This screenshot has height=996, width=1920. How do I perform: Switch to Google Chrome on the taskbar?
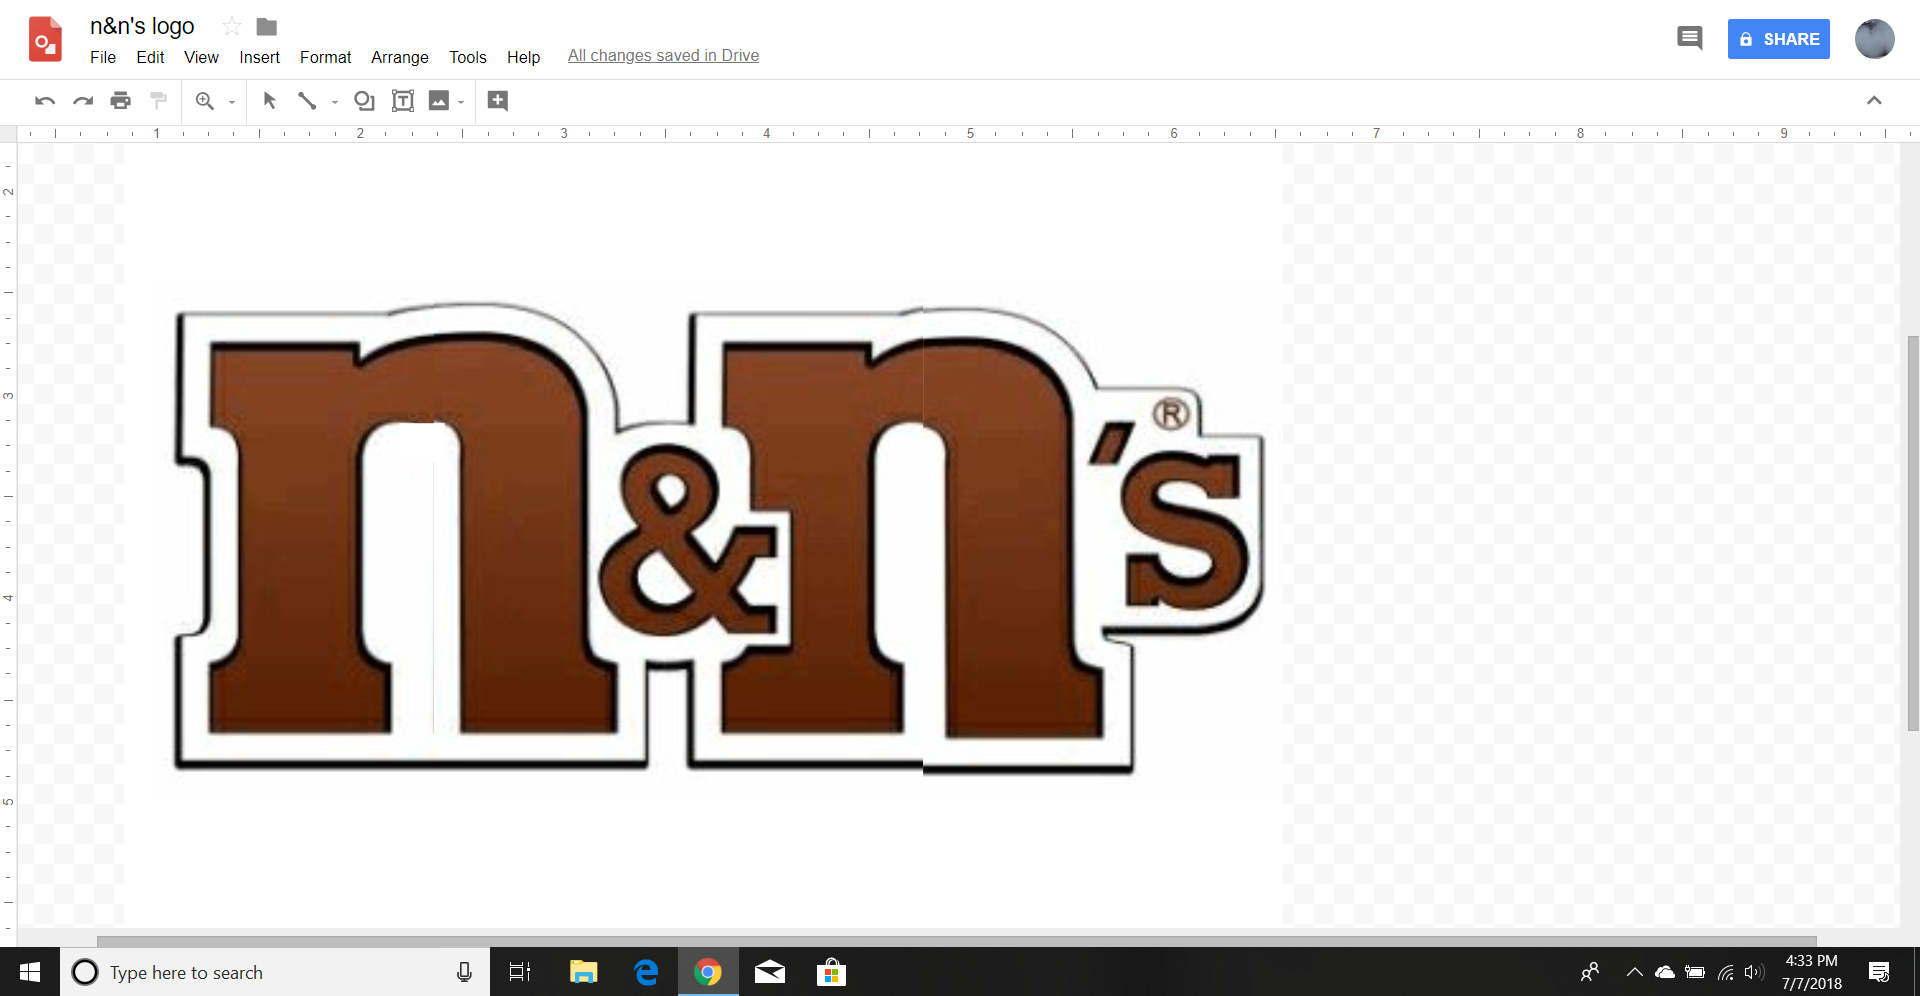pos(708,972)
